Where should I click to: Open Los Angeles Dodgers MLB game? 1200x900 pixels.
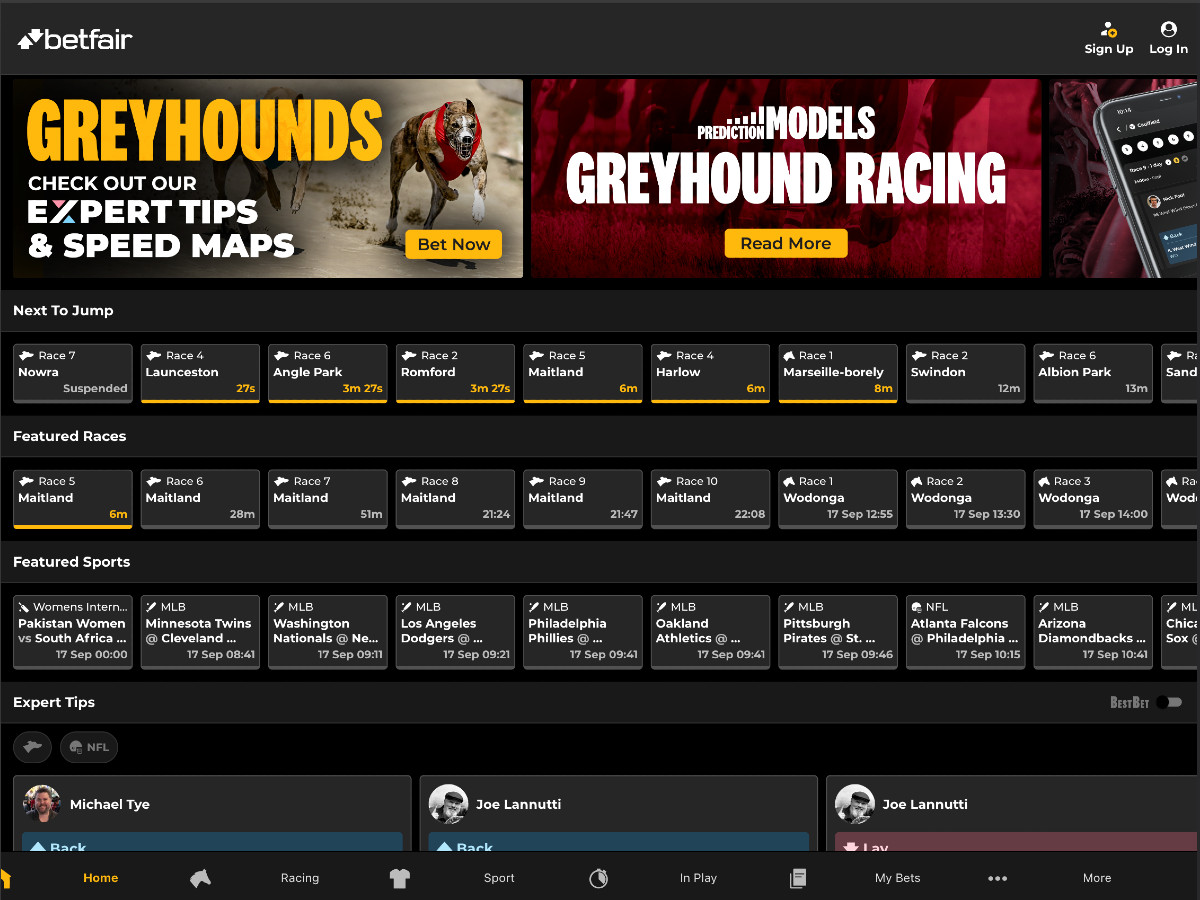coord(455,632)
